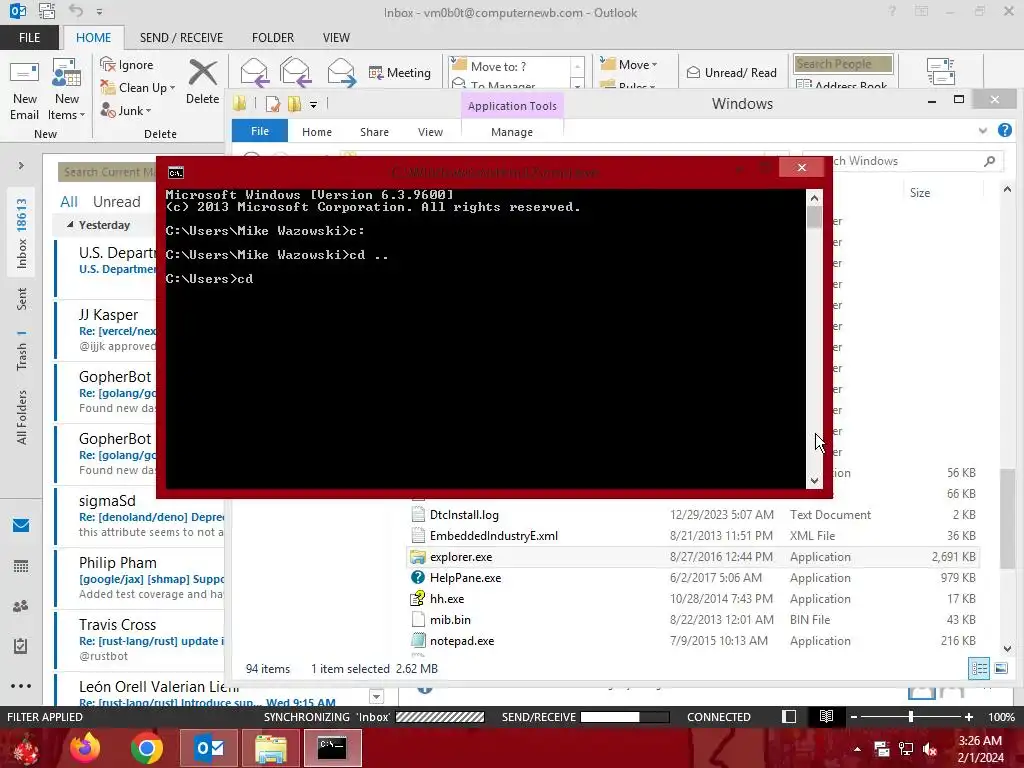The width and height of the screenshot is (1024, 768).
Task: Select Sent folder in sidebar
Action: tap(22, 298)
